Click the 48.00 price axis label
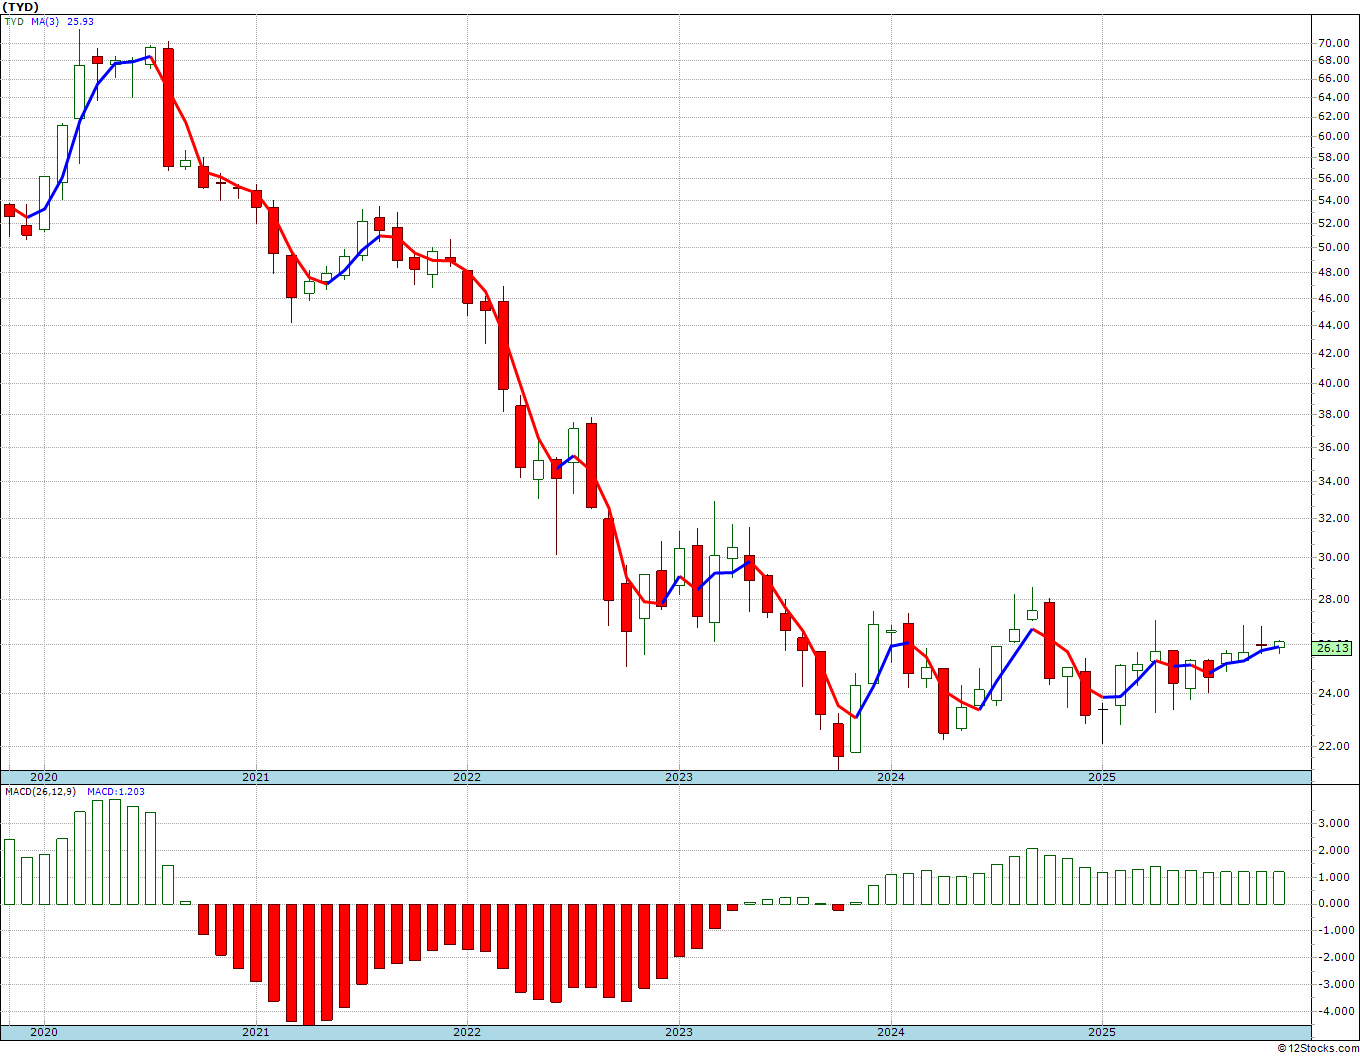This screenshot has width=1360, height=1056. coord(1333,272)
